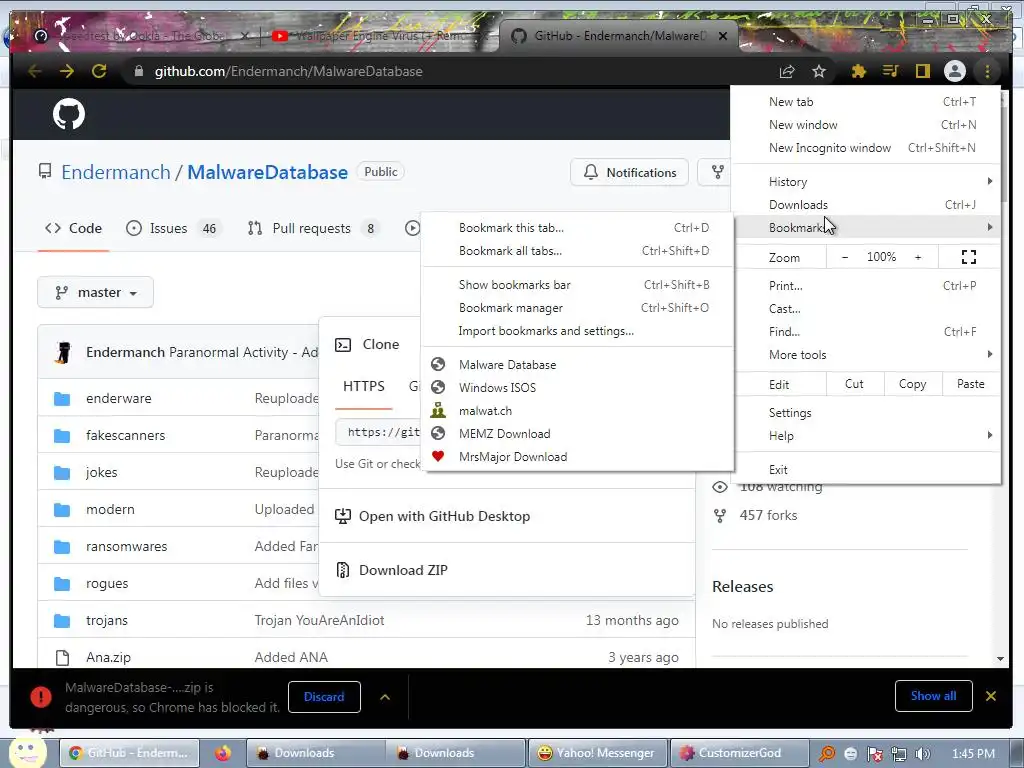Image resolution: width=1024 pixels, height=768 pixels.
Task: Click the fork icon button beside Notifications
Action: pyautogui.click(x=717, y=172)
